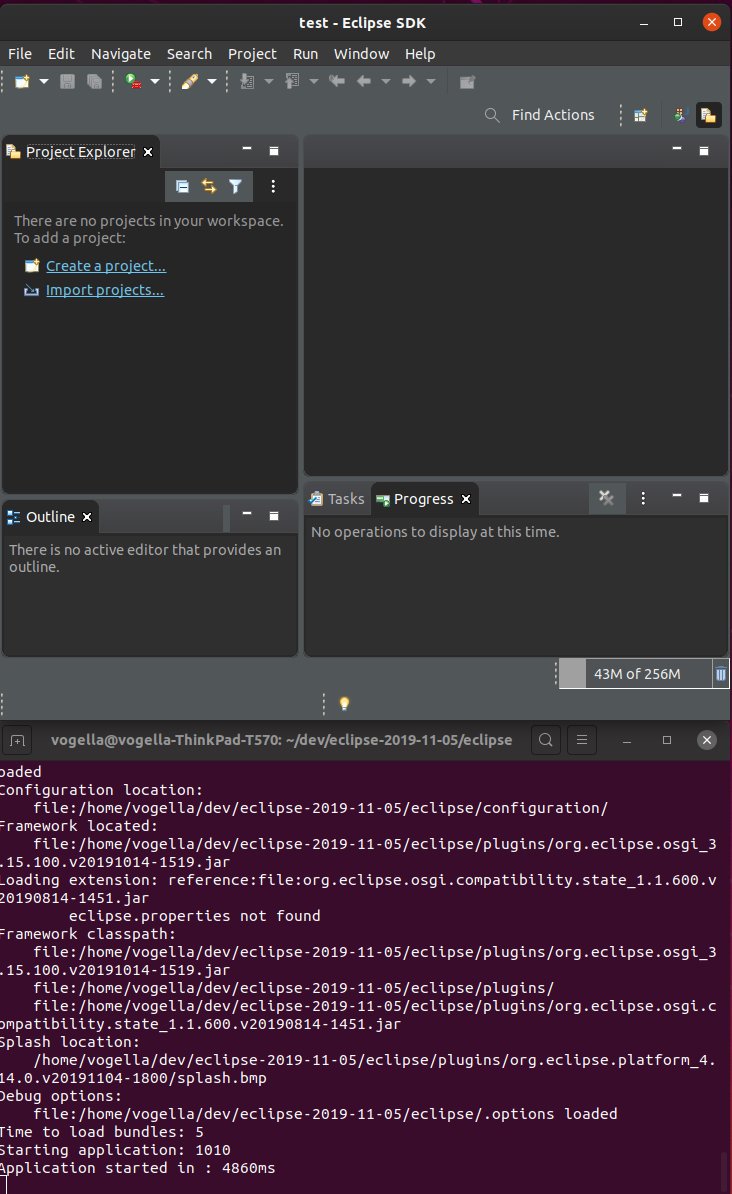Viewport: 732px width, 1194px height.
Task: Open the New wizard dropdown arrow
Action: tap(43, 81)
